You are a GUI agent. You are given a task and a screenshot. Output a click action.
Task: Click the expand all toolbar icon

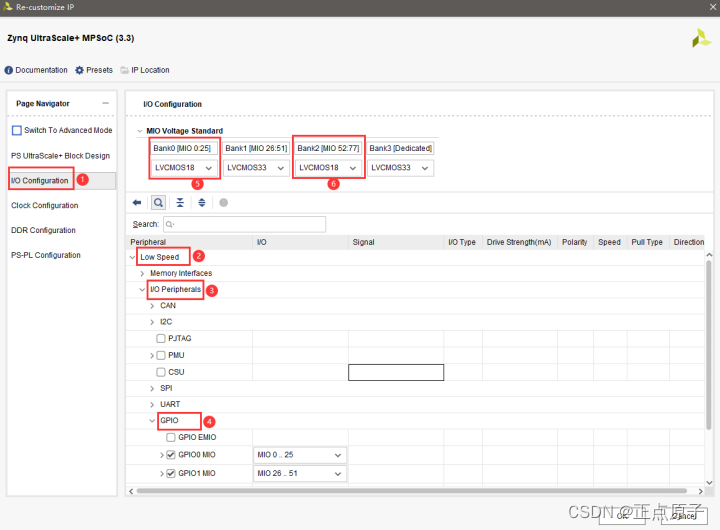pos(202,203)
